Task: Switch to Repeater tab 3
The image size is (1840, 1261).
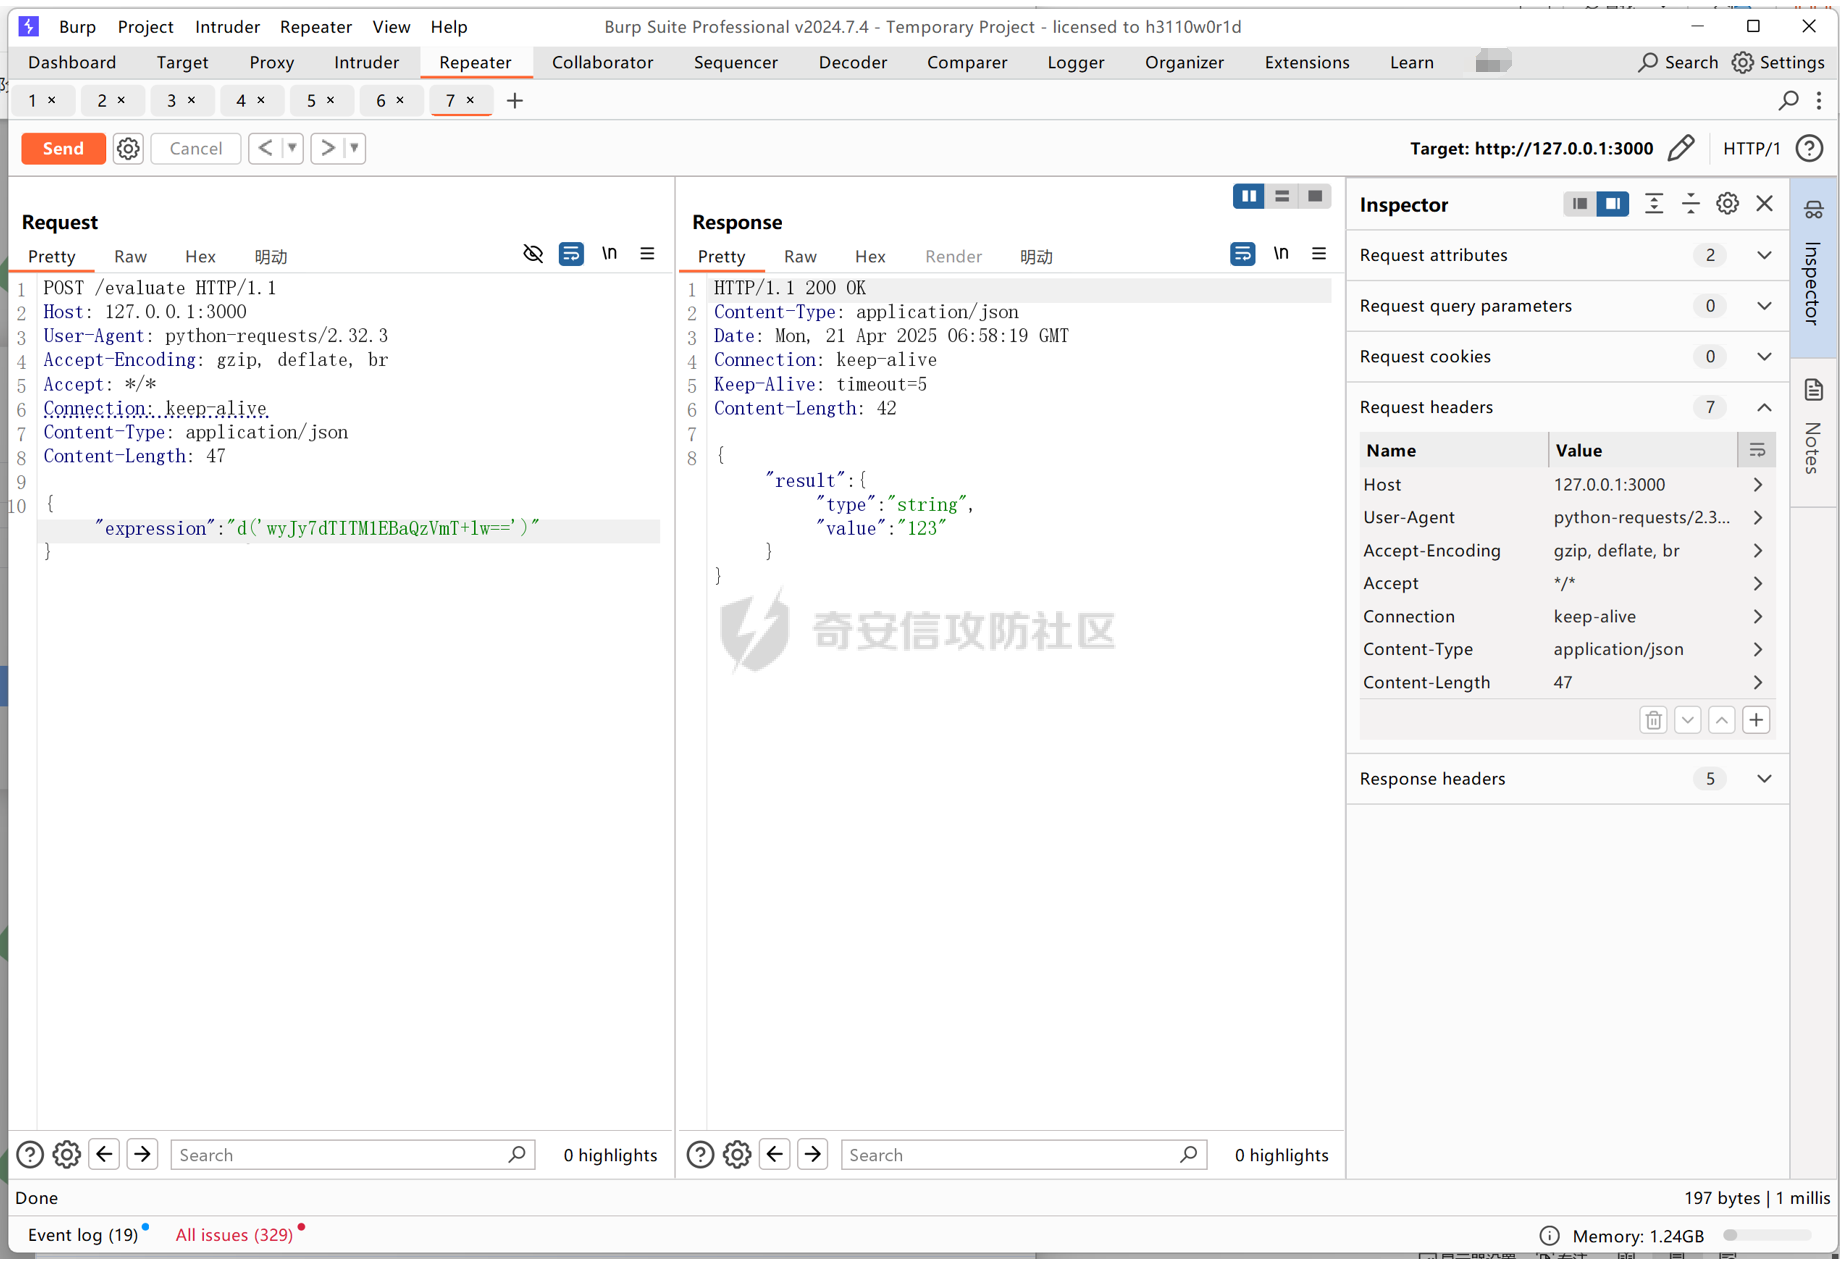Action: click(x=171, y=101)
